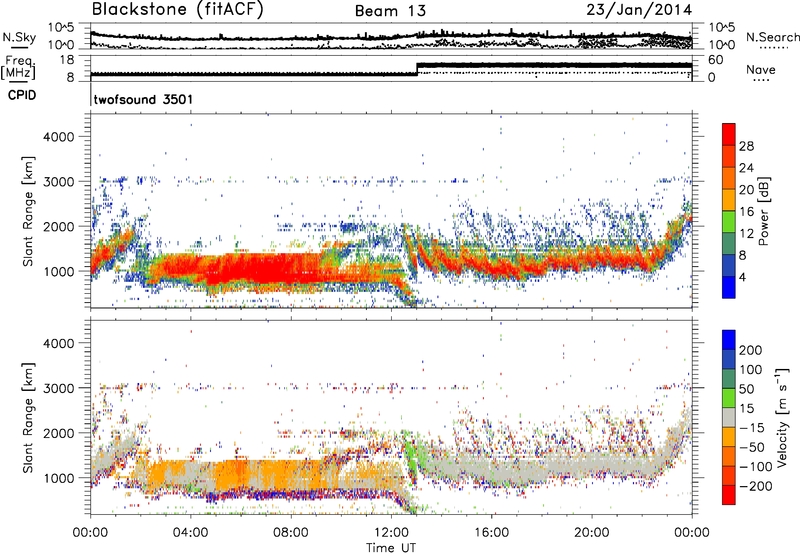Click the '-100' label on Velocity colorbar
The width and height of the screenshot is (800, 554).
tap(756, 467)
